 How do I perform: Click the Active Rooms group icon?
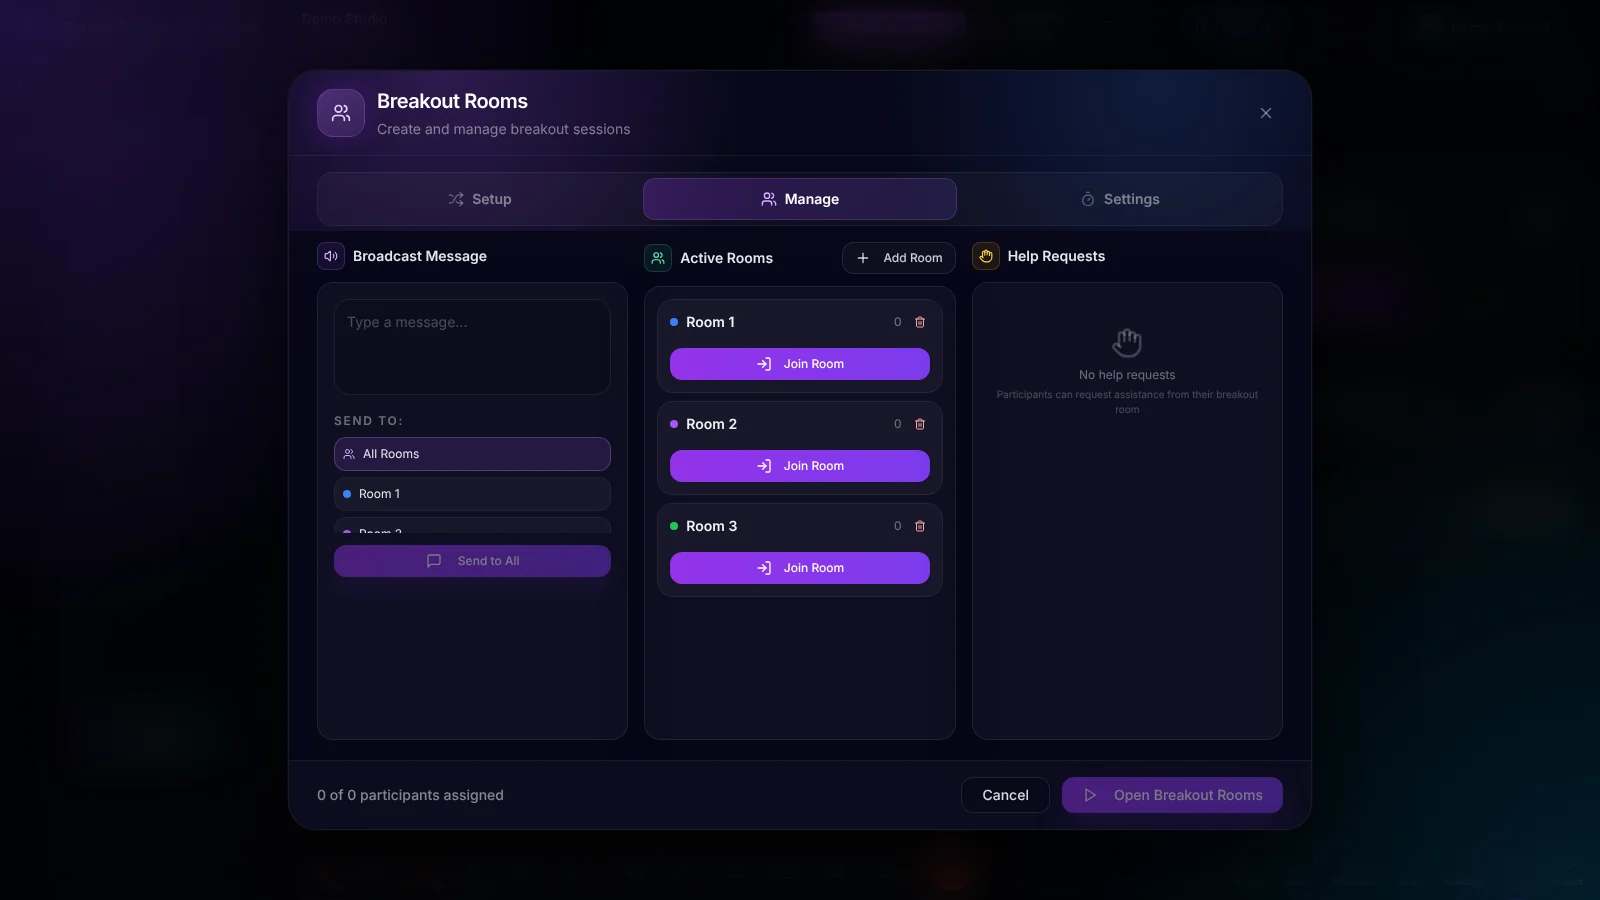(658, 258)
